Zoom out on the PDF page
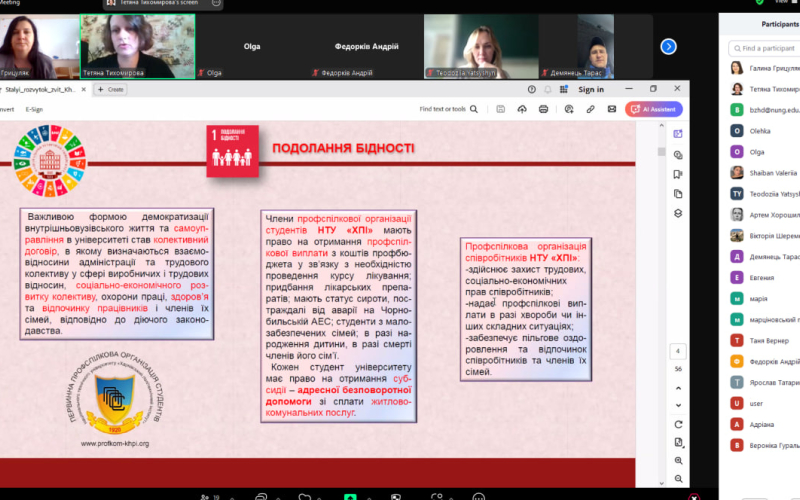800x500 pixels. pyautogui.click(x=678, y=479)
